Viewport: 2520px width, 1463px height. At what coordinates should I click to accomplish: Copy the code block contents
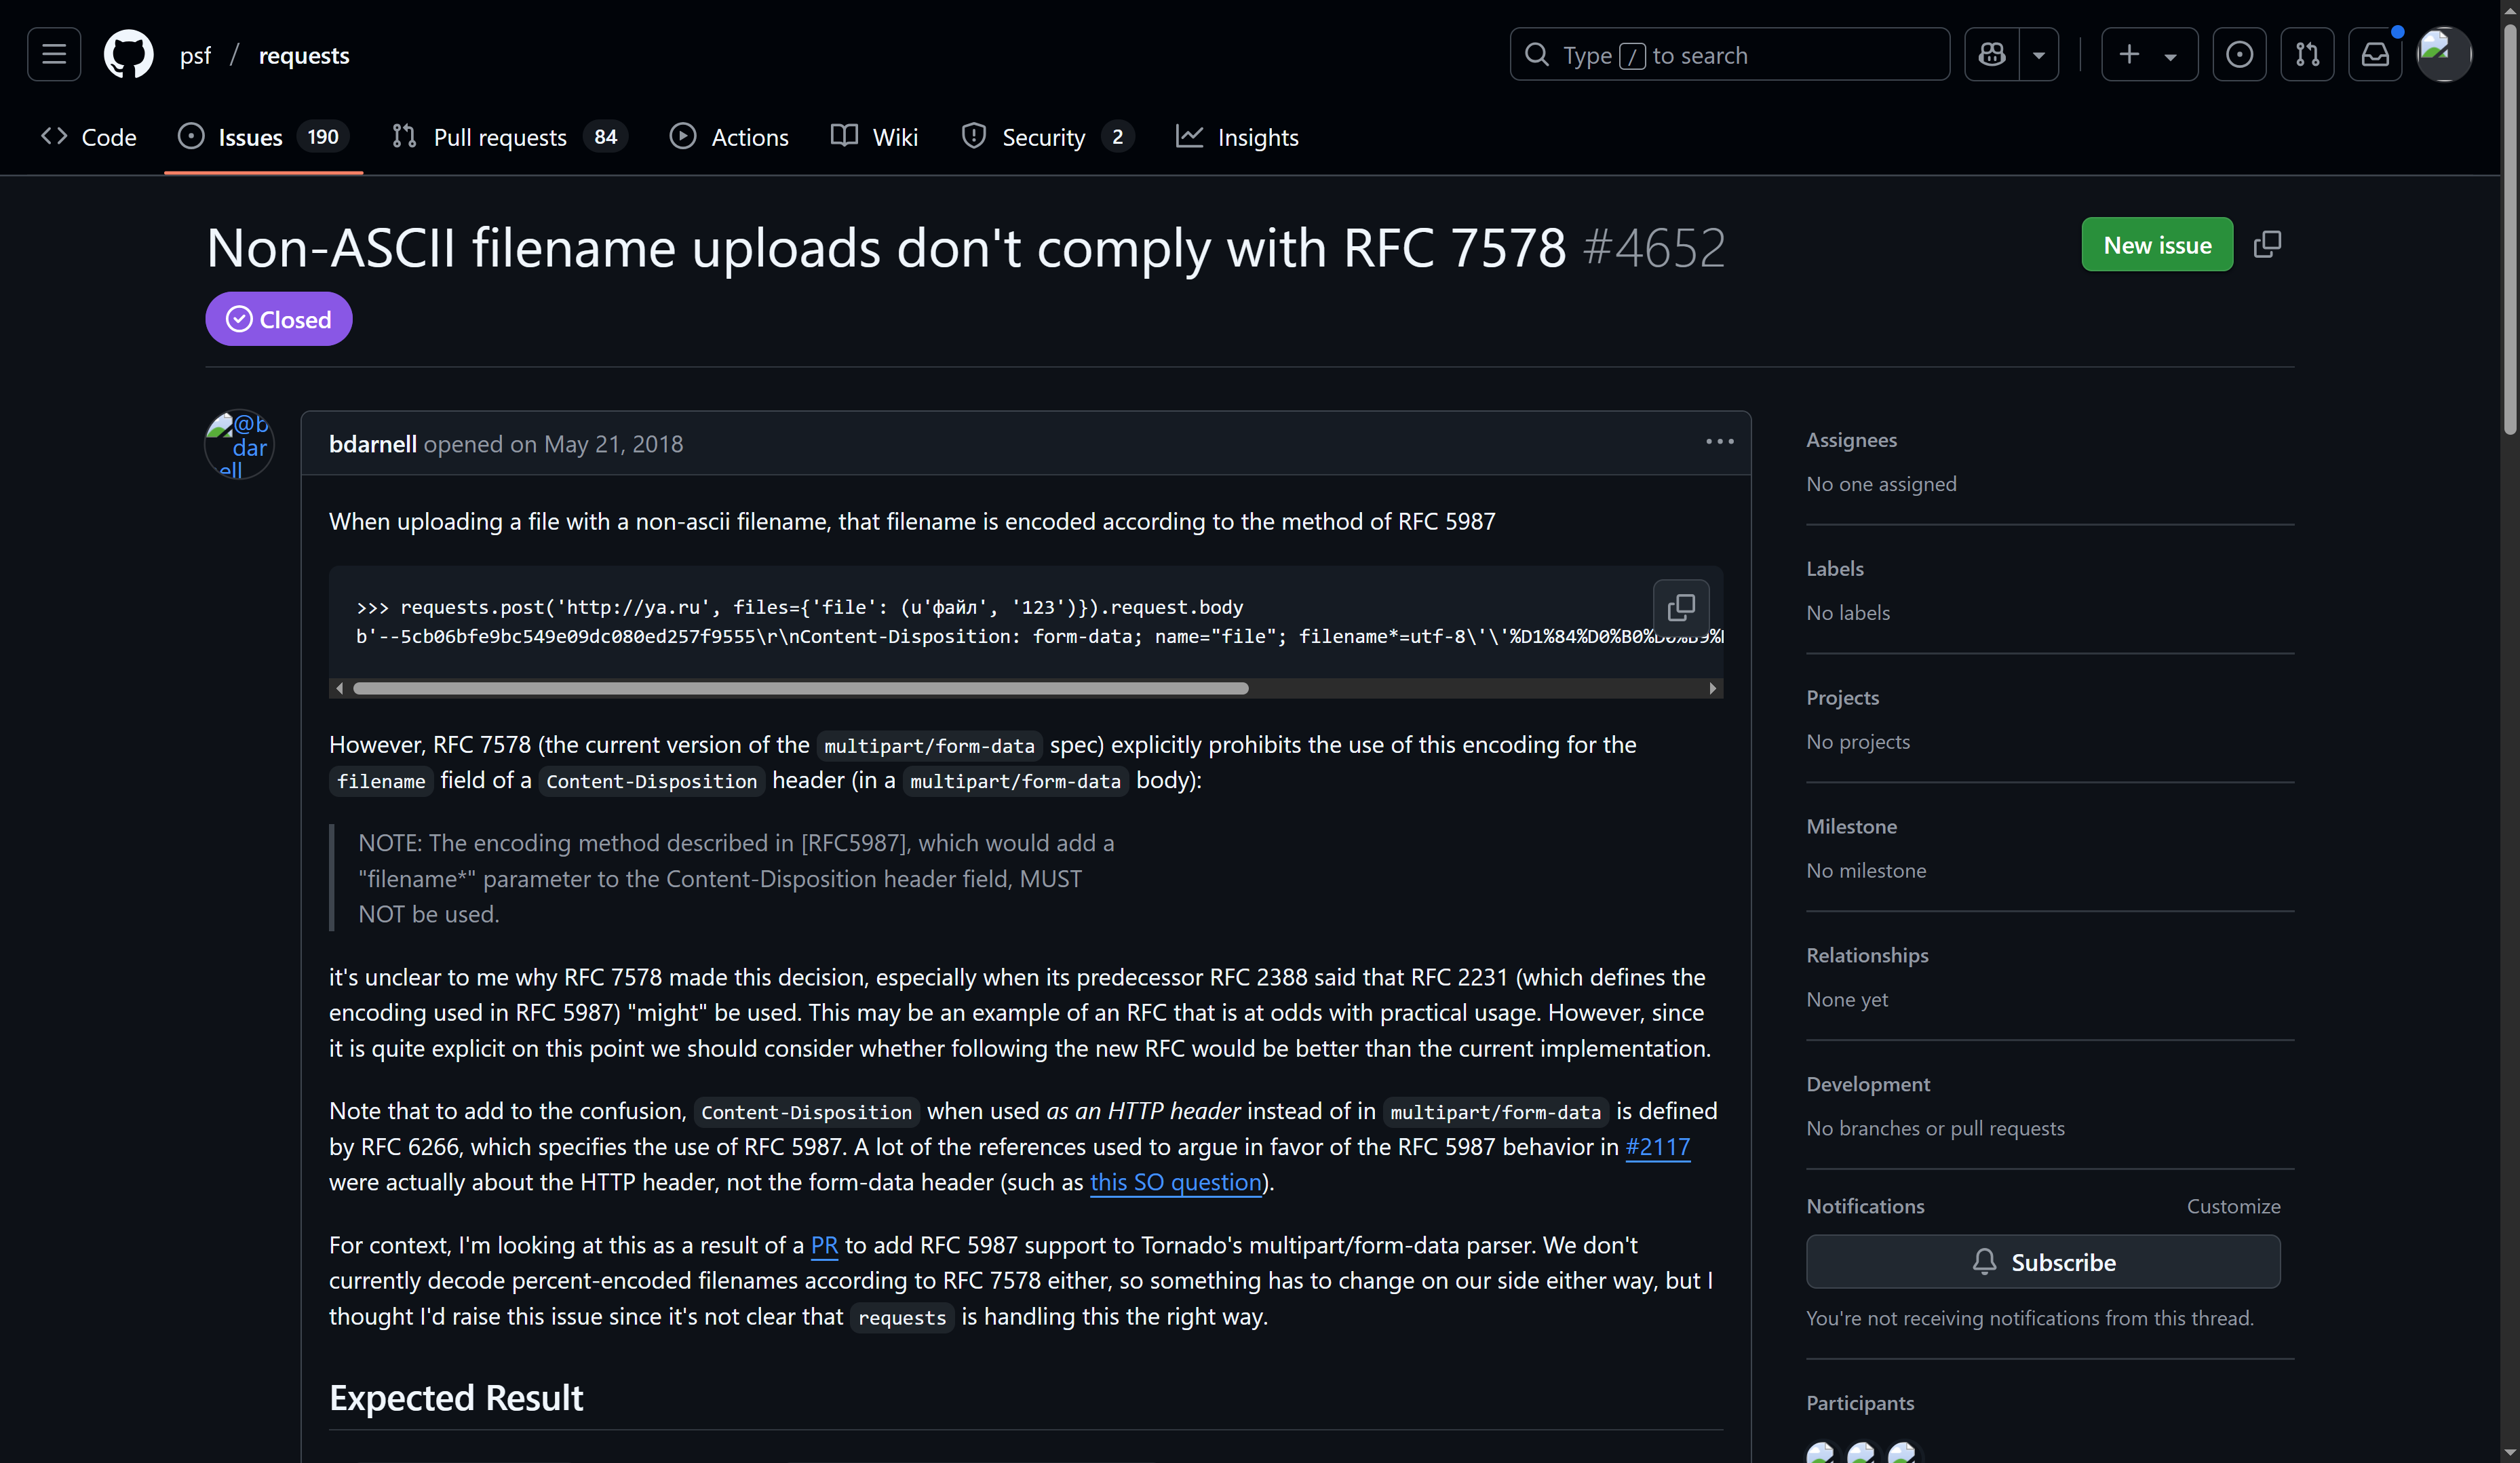coord(1681,607)
